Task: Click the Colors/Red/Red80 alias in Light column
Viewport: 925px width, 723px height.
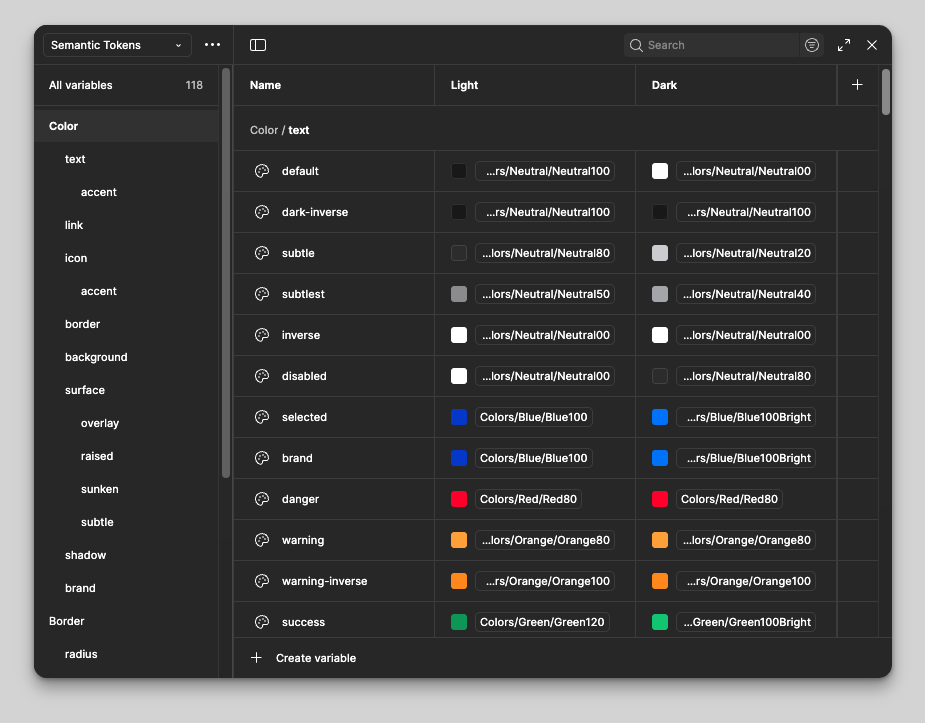Action: tap(529, 499)
